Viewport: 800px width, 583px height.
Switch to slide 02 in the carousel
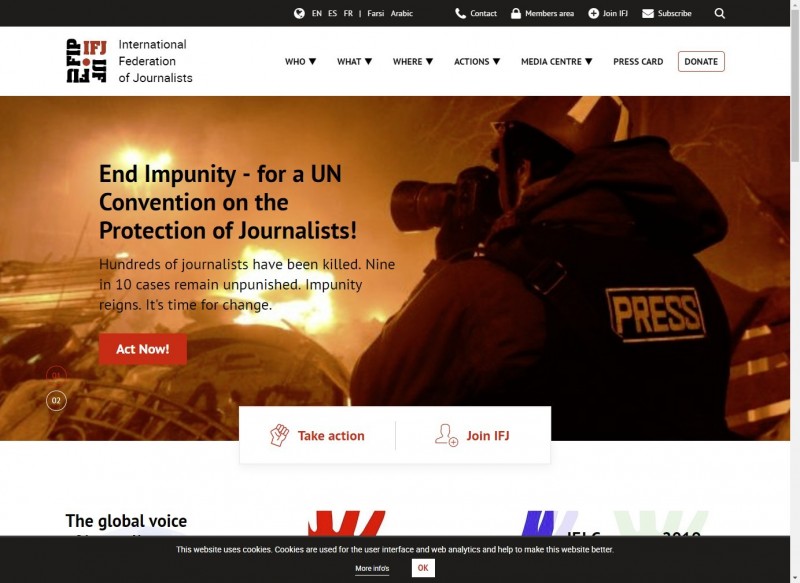click(x=56, y=400)
